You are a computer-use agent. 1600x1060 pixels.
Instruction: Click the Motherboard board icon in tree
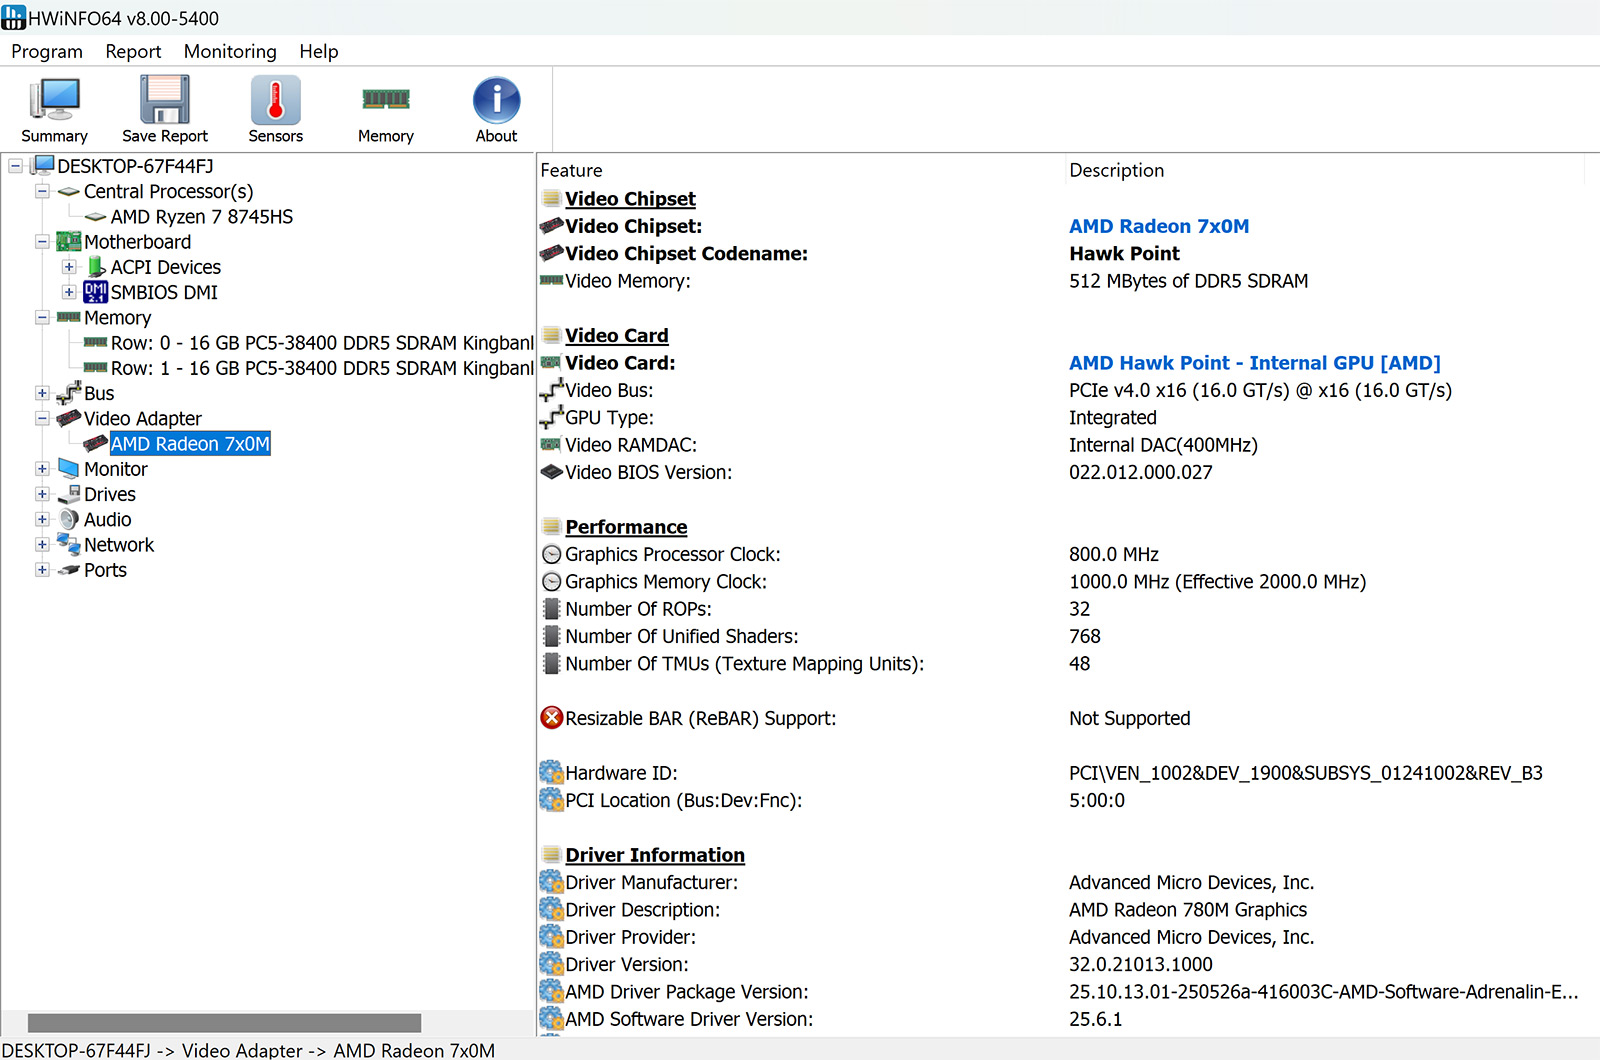click(x=69, y=242)
